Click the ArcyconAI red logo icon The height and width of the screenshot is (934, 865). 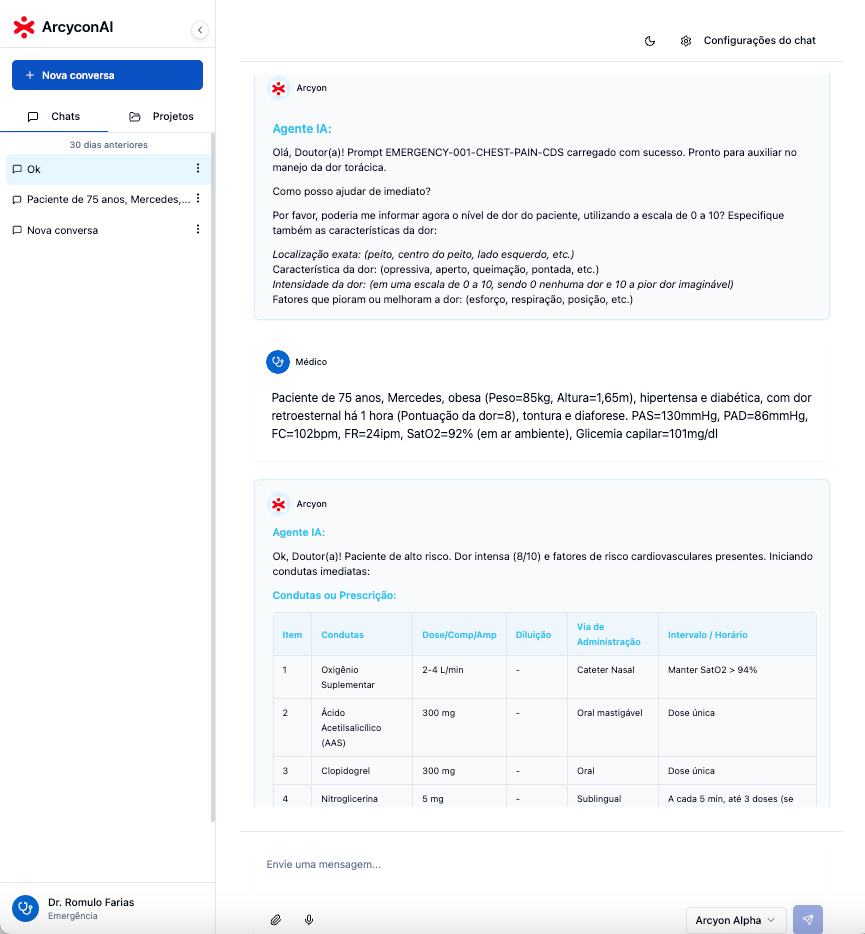pyautogui.click(x=24, y=27)
